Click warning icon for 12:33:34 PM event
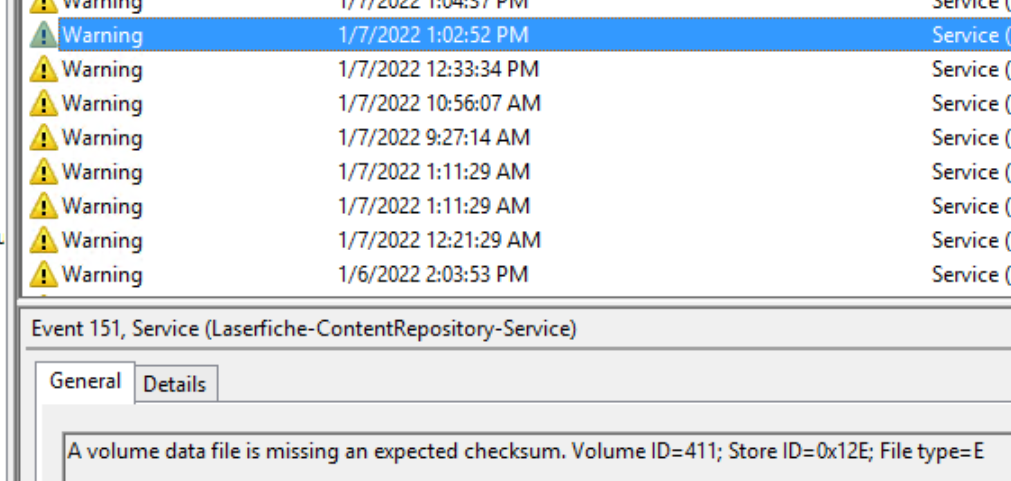The width and height of the screenshot is (1011, 481). pyautogui.click(x=43, y=69)
